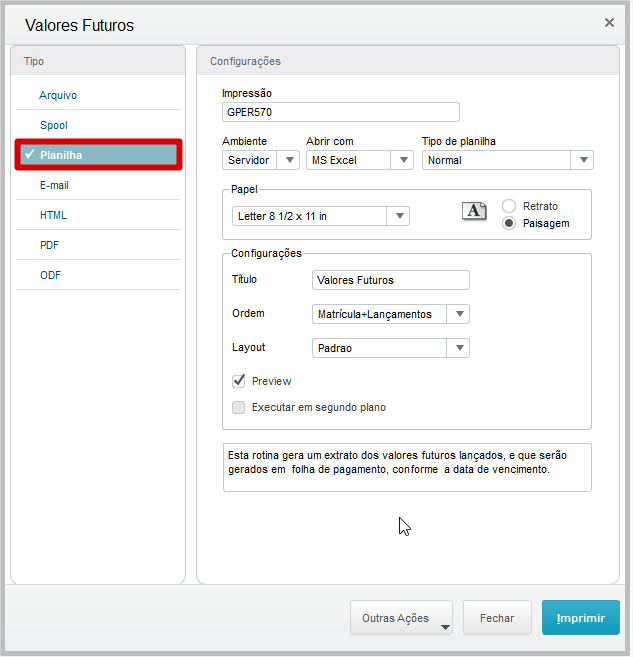Close the Valores Futuros dialog with X
The width and height of the screenshot is (633, 657).
(x=609, y=23)
